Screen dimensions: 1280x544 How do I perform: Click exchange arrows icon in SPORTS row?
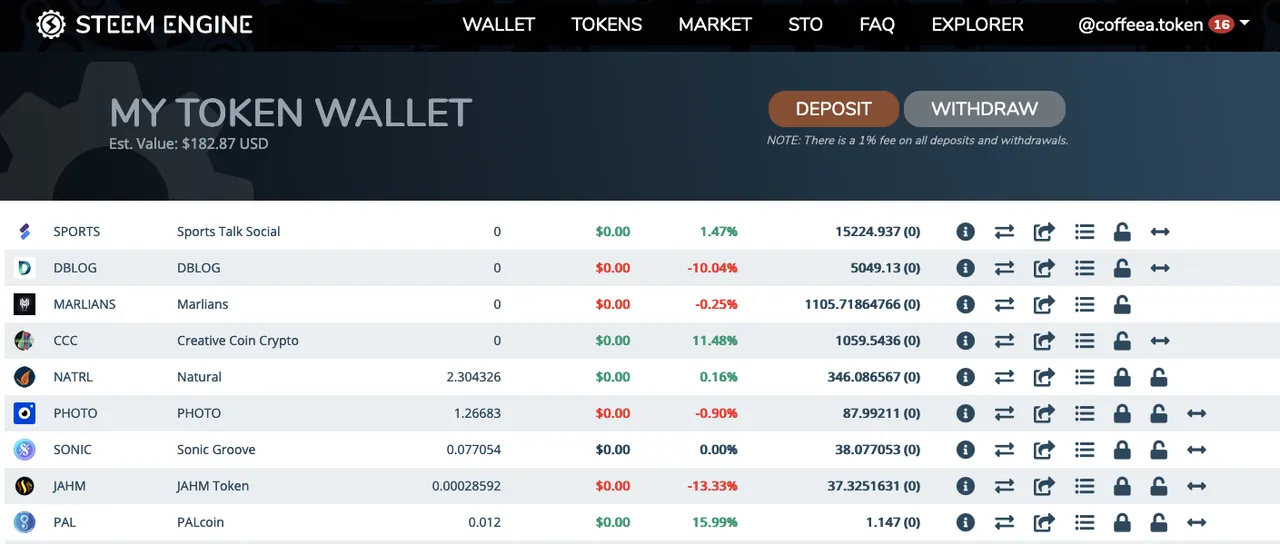[x=1004, y=232]
